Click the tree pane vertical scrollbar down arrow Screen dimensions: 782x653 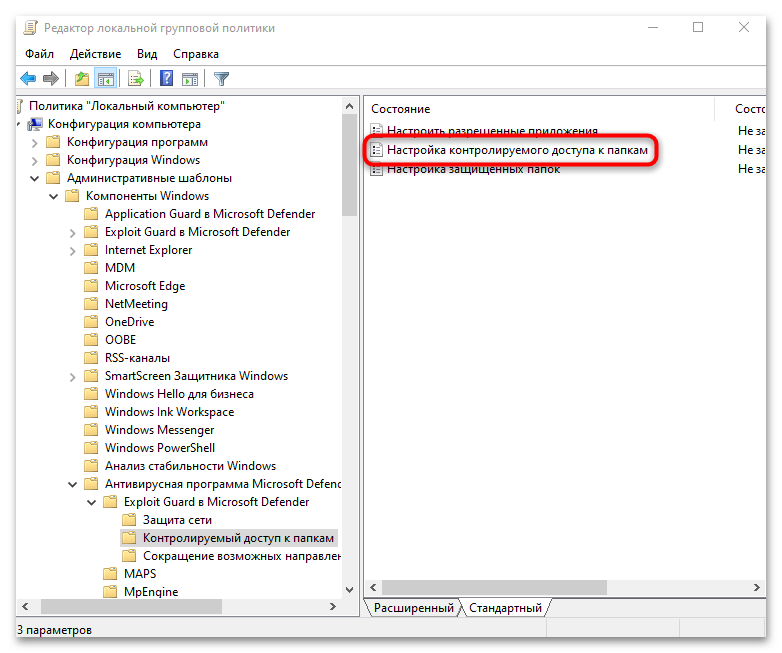click(x=350, y=589)
